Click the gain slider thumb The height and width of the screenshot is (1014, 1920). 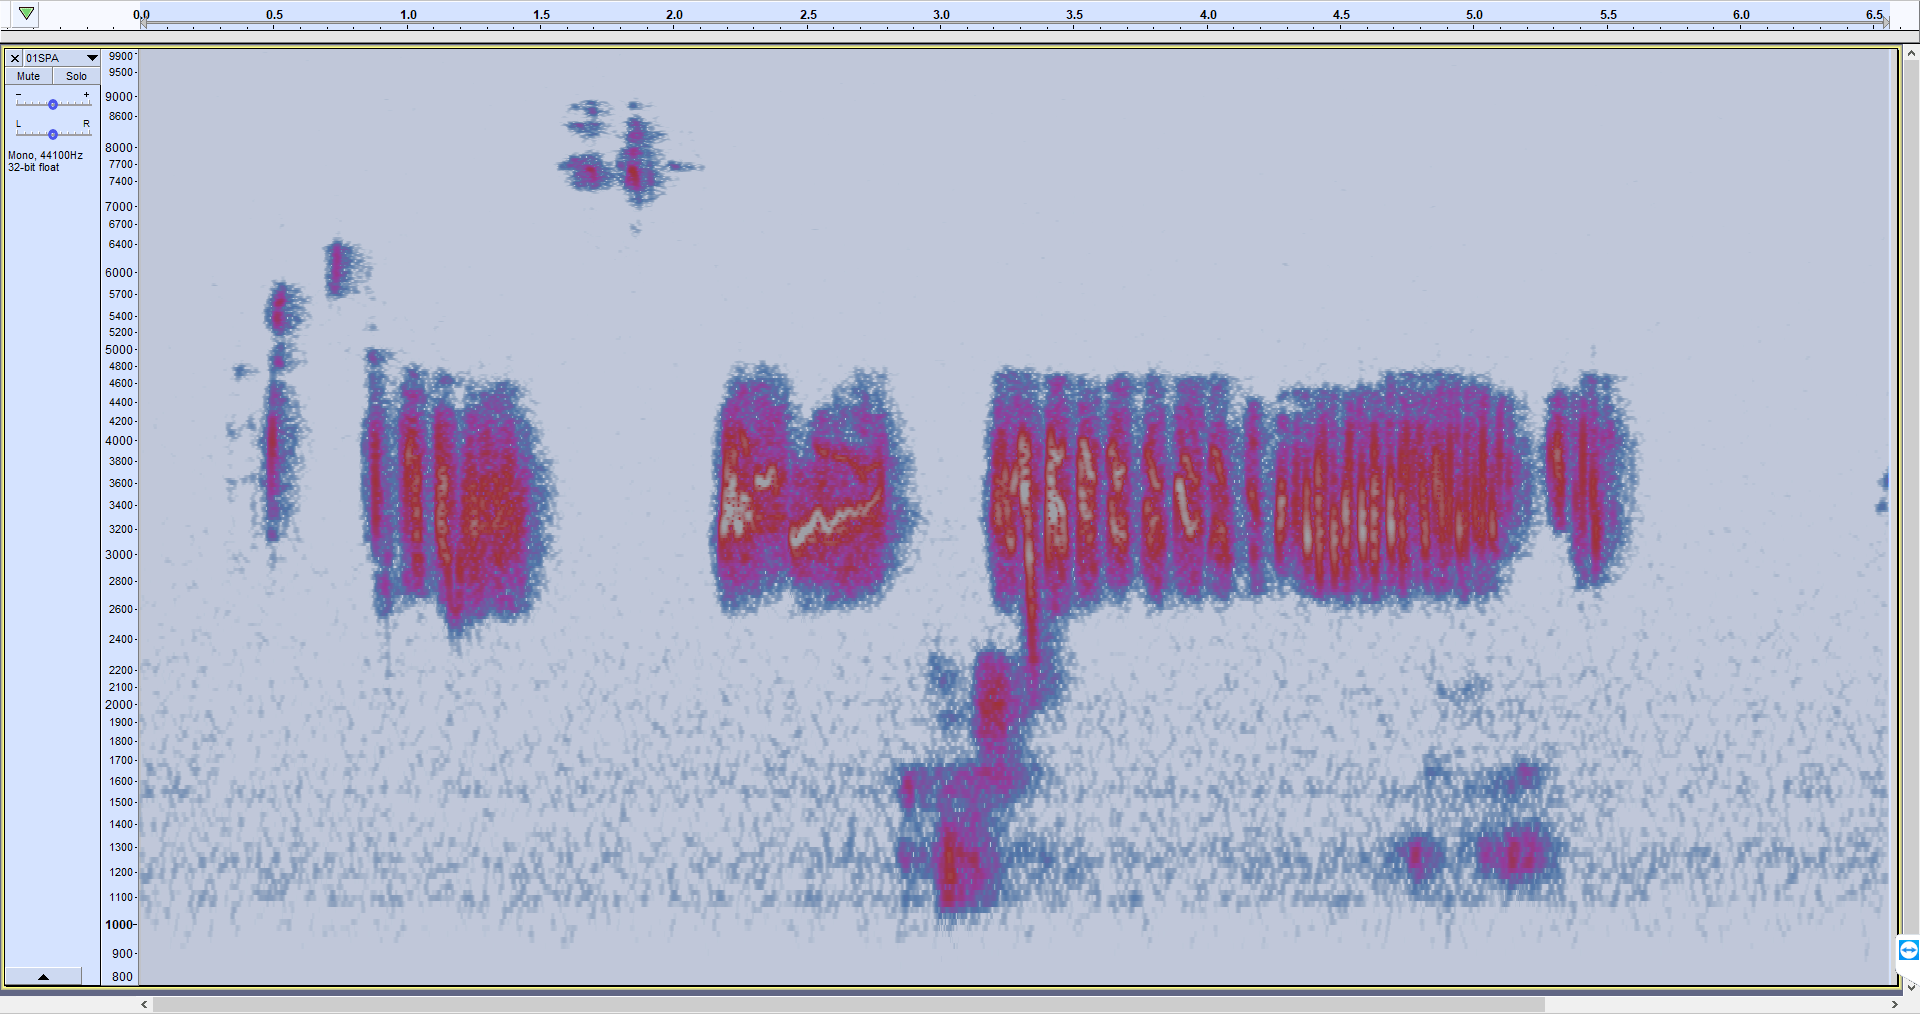pyautogui.click(x=52, y=103)
